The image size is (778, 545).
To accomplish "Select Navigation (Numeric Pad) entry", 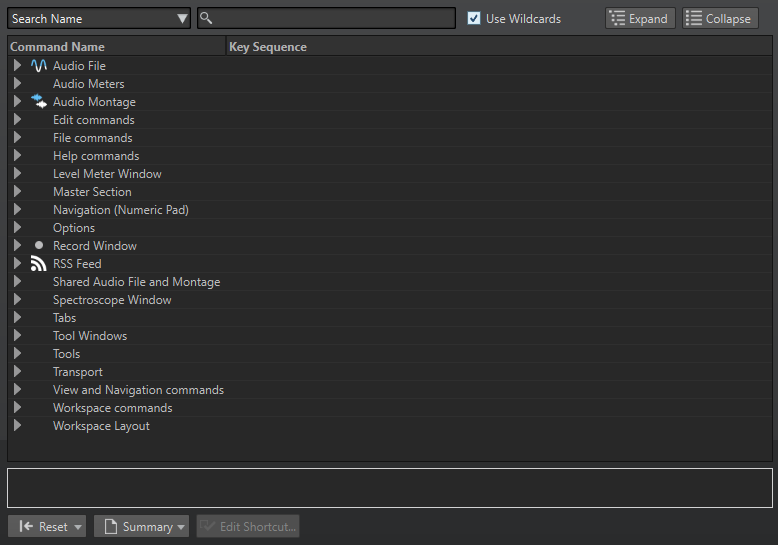I will [120, 210].
